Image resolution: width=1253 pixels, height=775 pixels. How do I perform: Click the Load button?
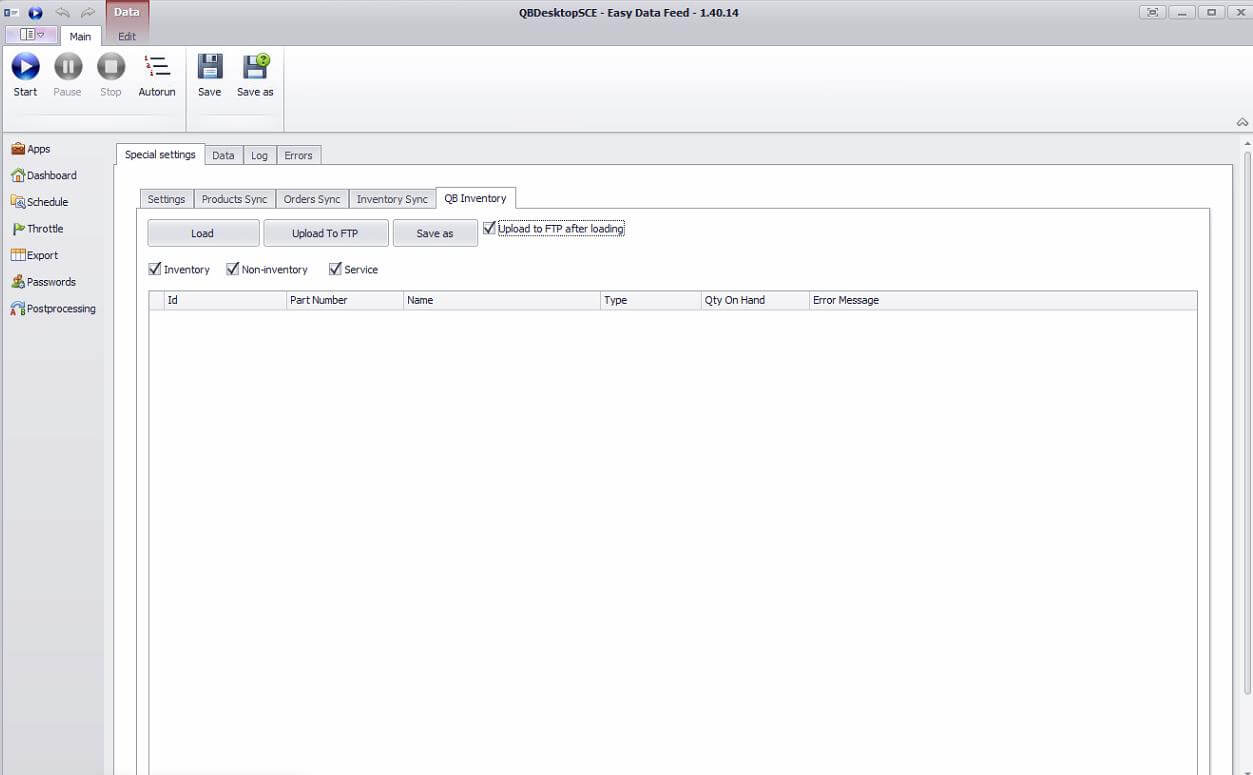[203, 233]
